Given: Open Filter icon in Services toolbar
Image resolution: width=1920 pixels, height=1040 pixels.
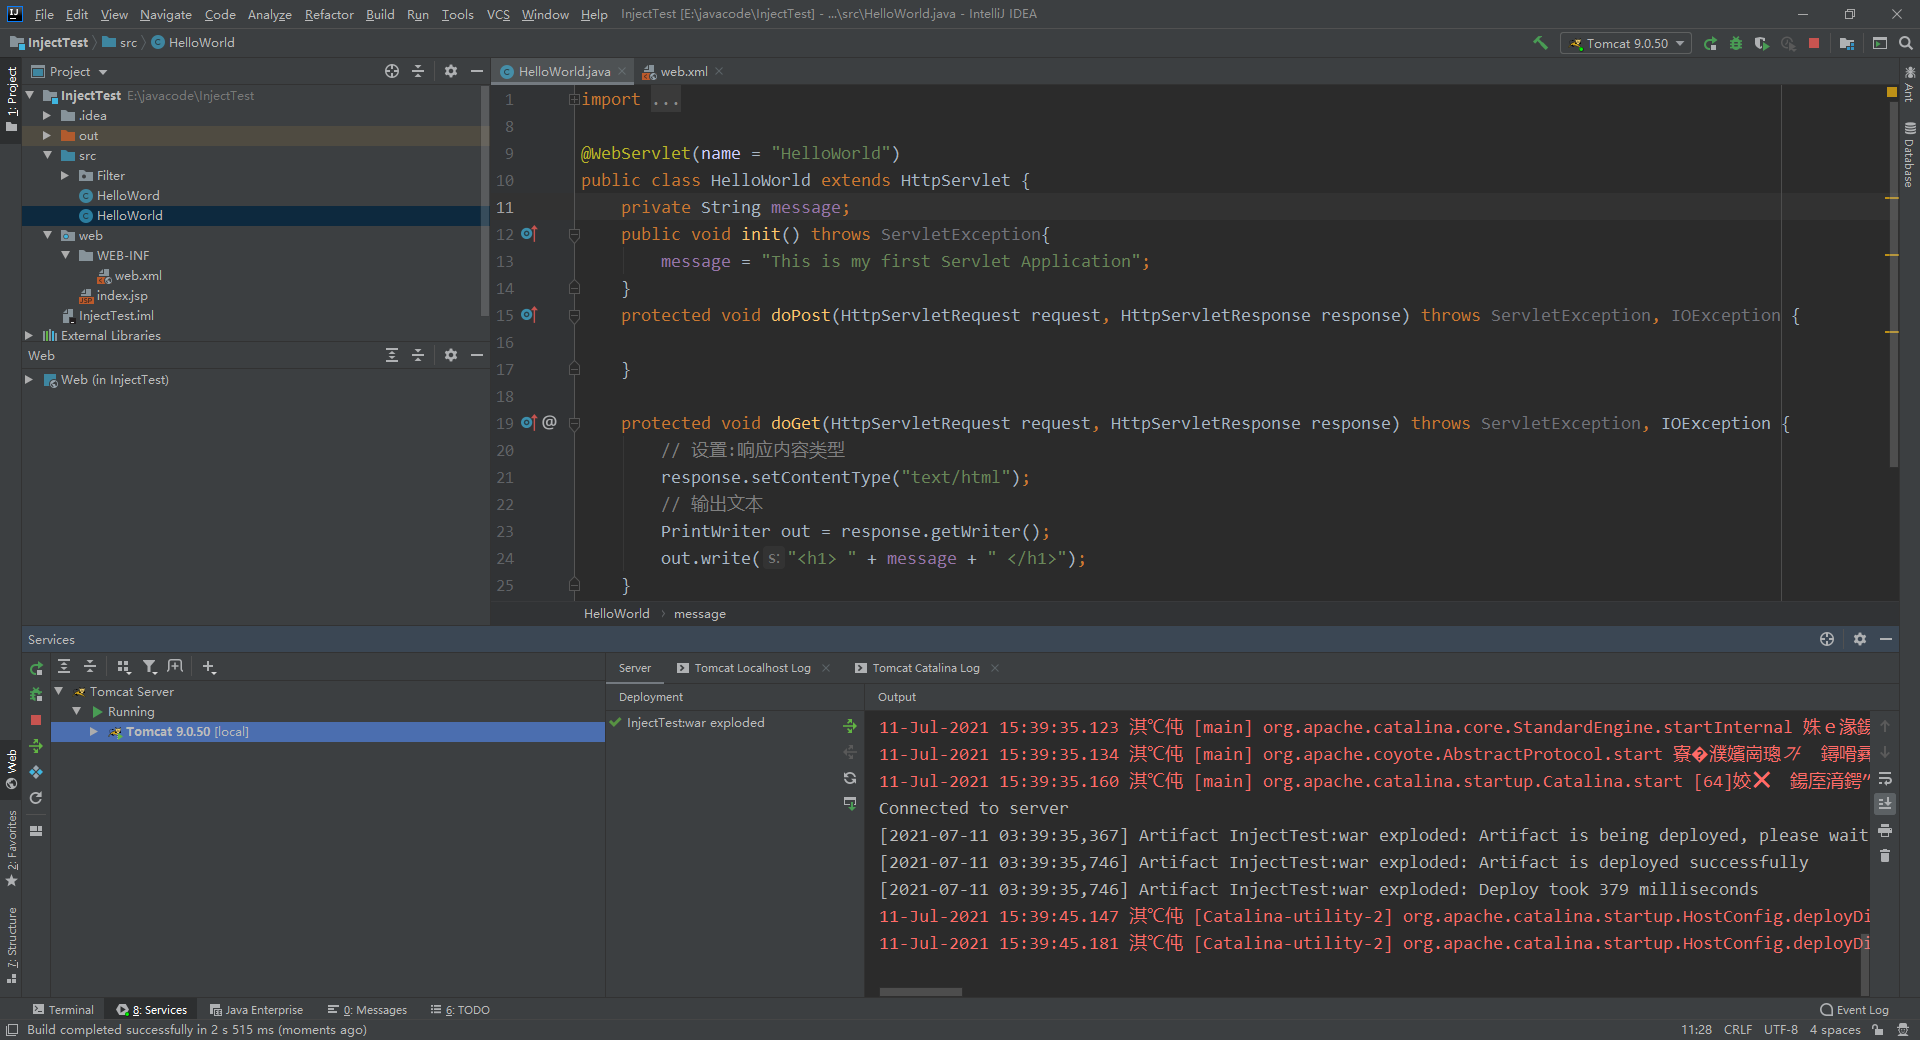Looking at the screenshot, I should (149, 666).
